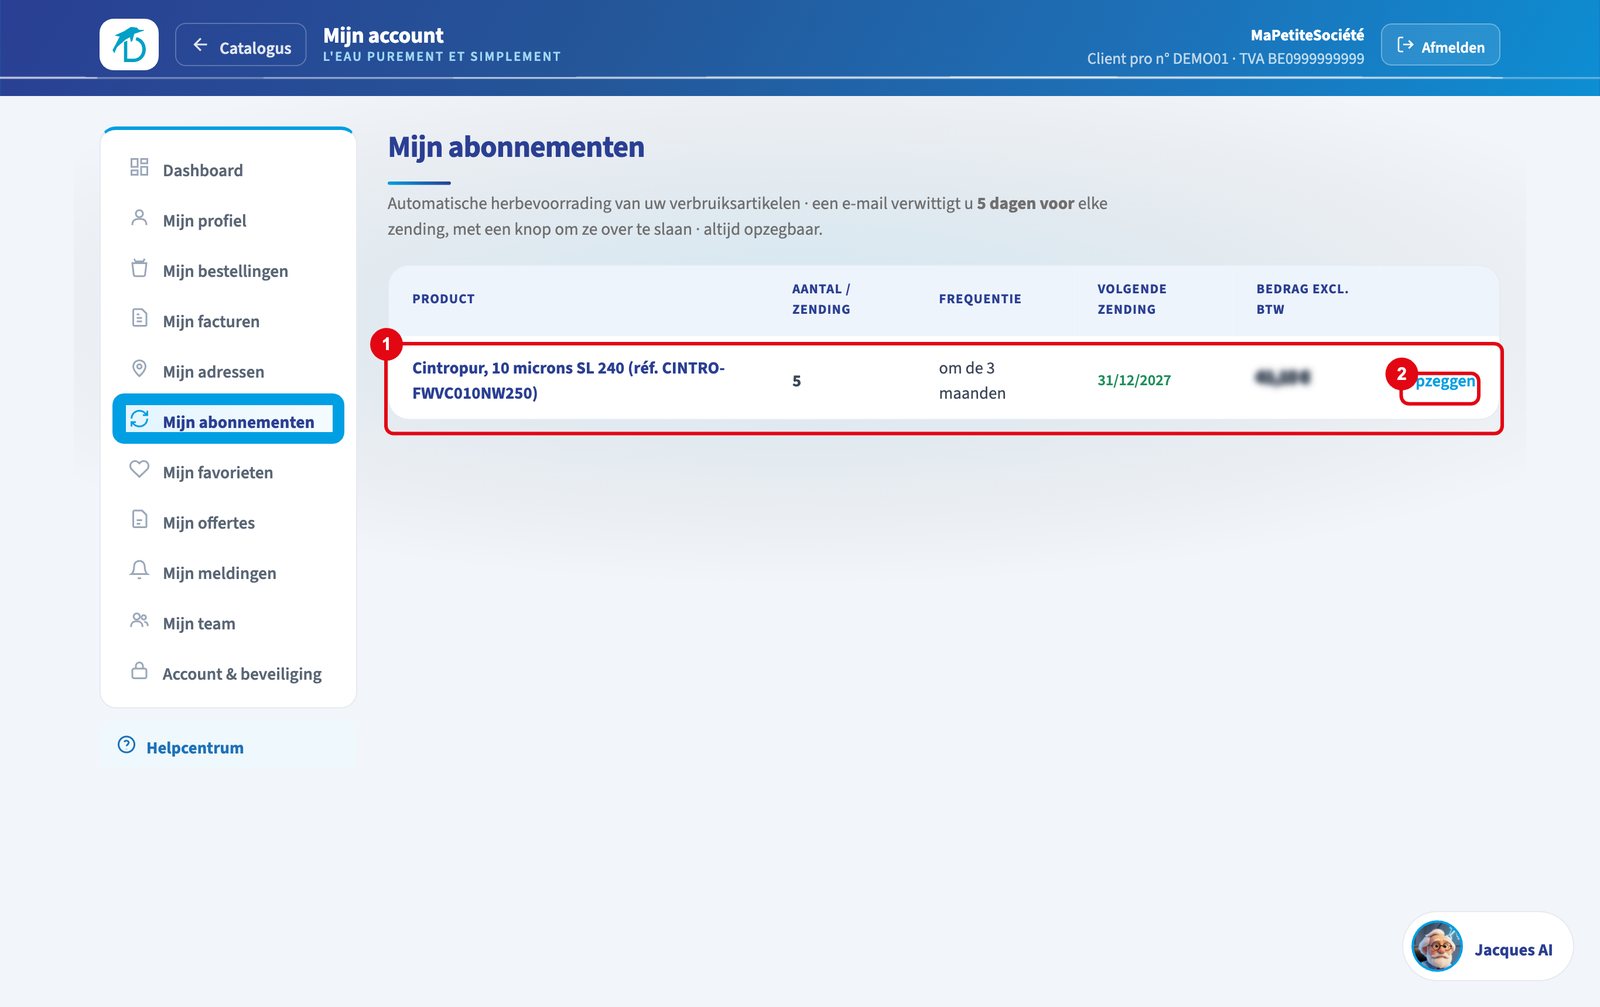Open the Mijn meldingen label

219,573
